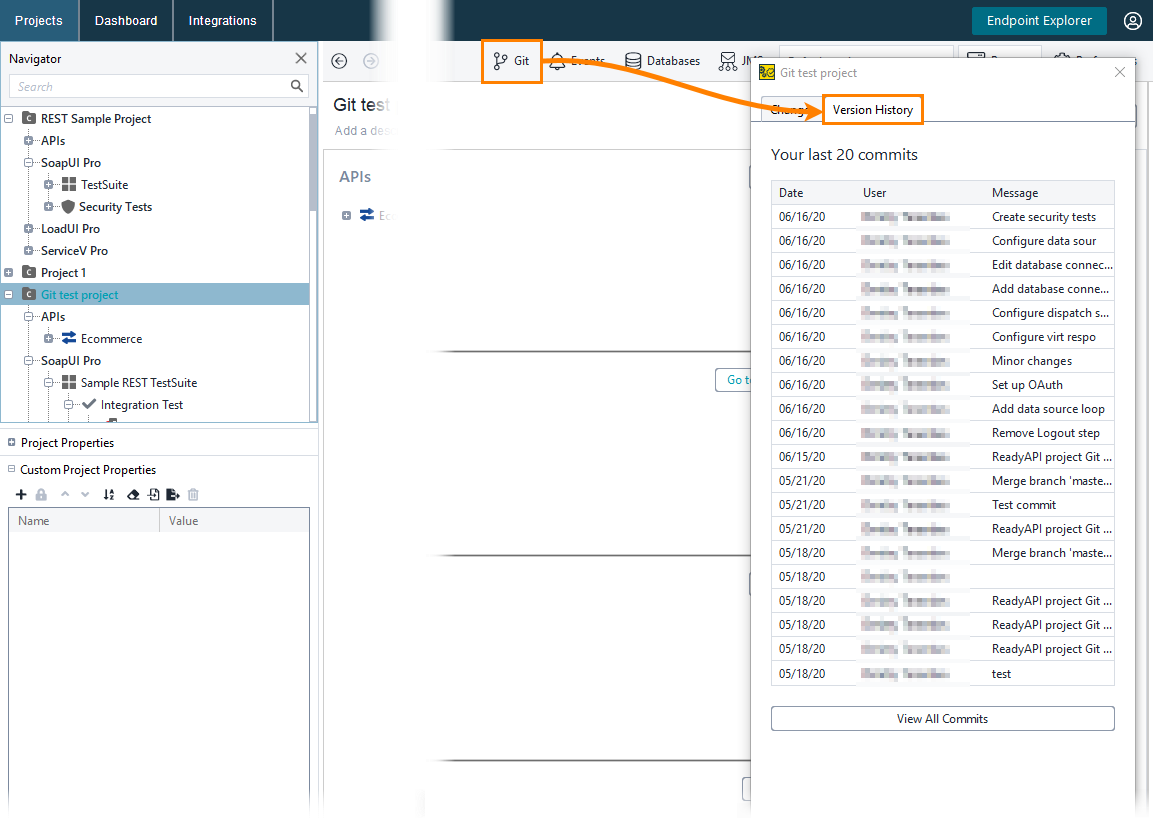
Task: Select the lowercase 'test' commit row
Action: coord(943,673)
